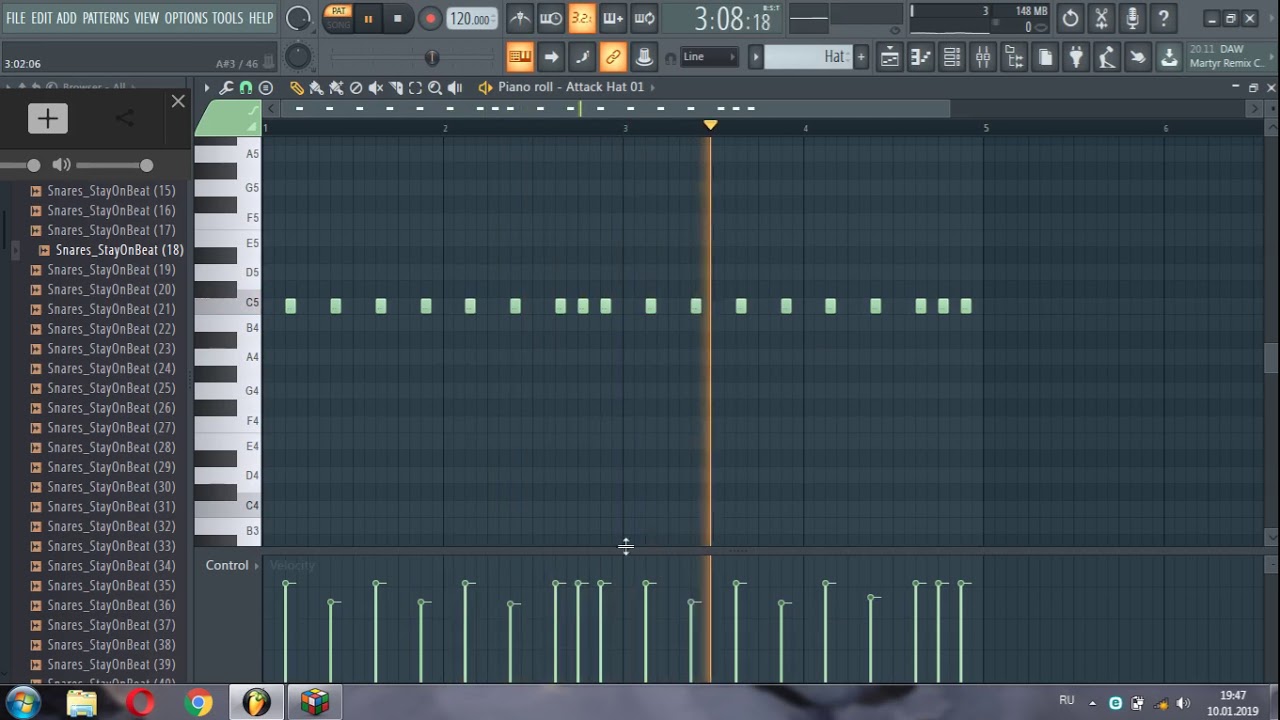Open the Channel rack view button
The height and width of the screenshot is (720, 1280).
952,57
